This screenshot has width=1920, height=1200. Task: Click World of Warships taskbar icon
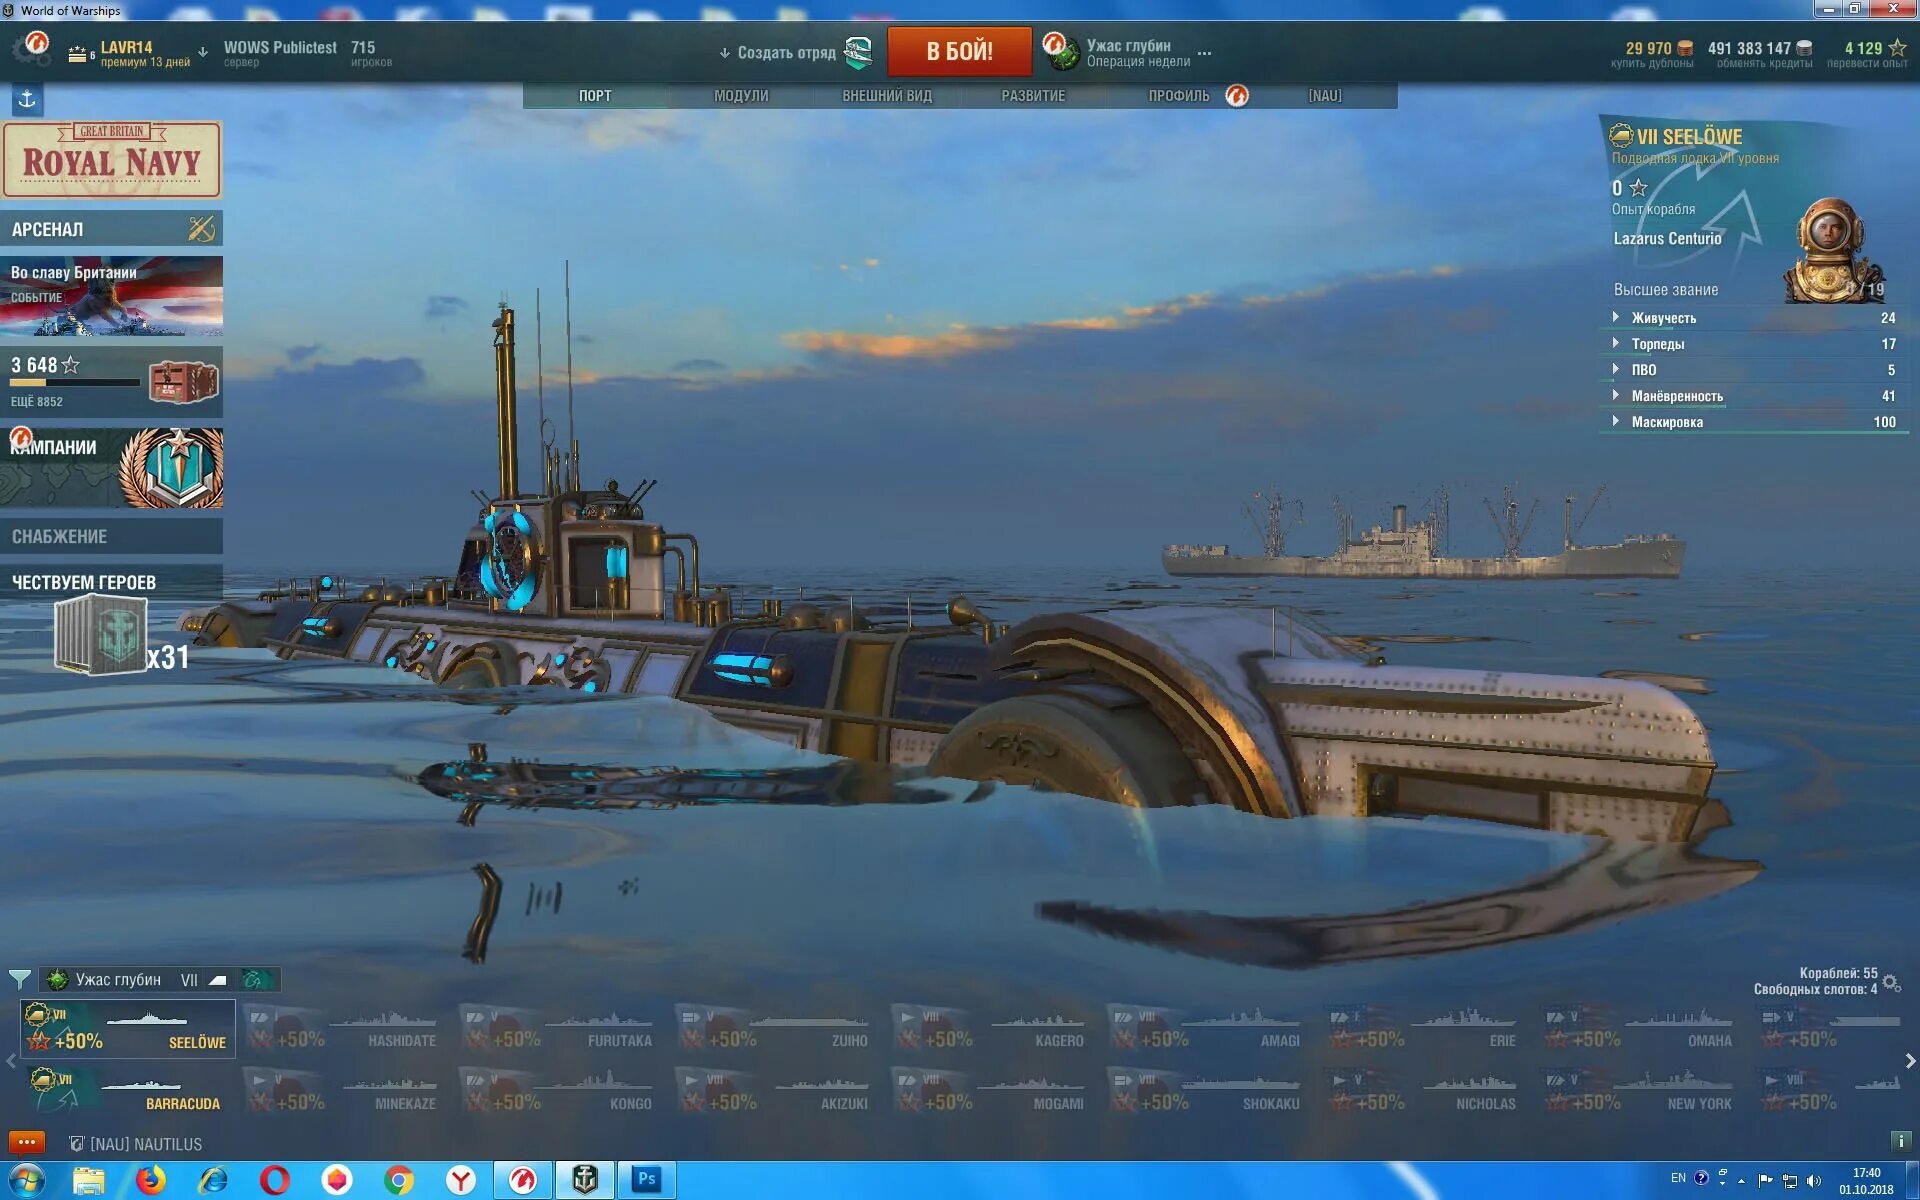(585, 1180)
